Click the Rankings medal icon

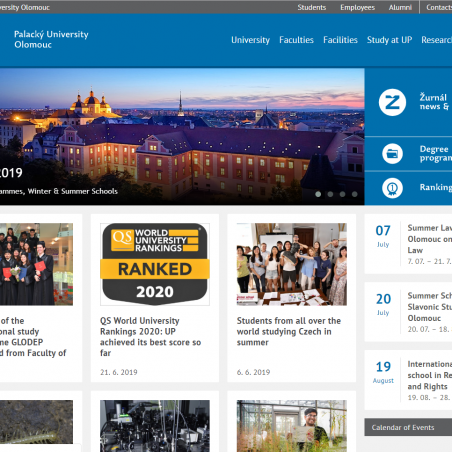click(x=392, y=188)
